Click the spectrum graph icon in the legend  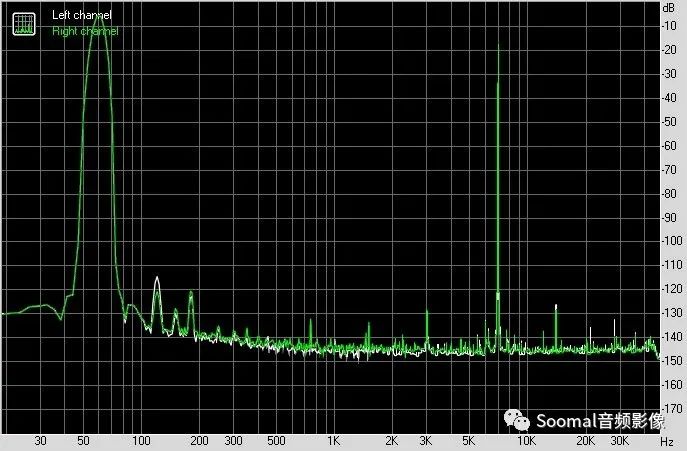24,24
